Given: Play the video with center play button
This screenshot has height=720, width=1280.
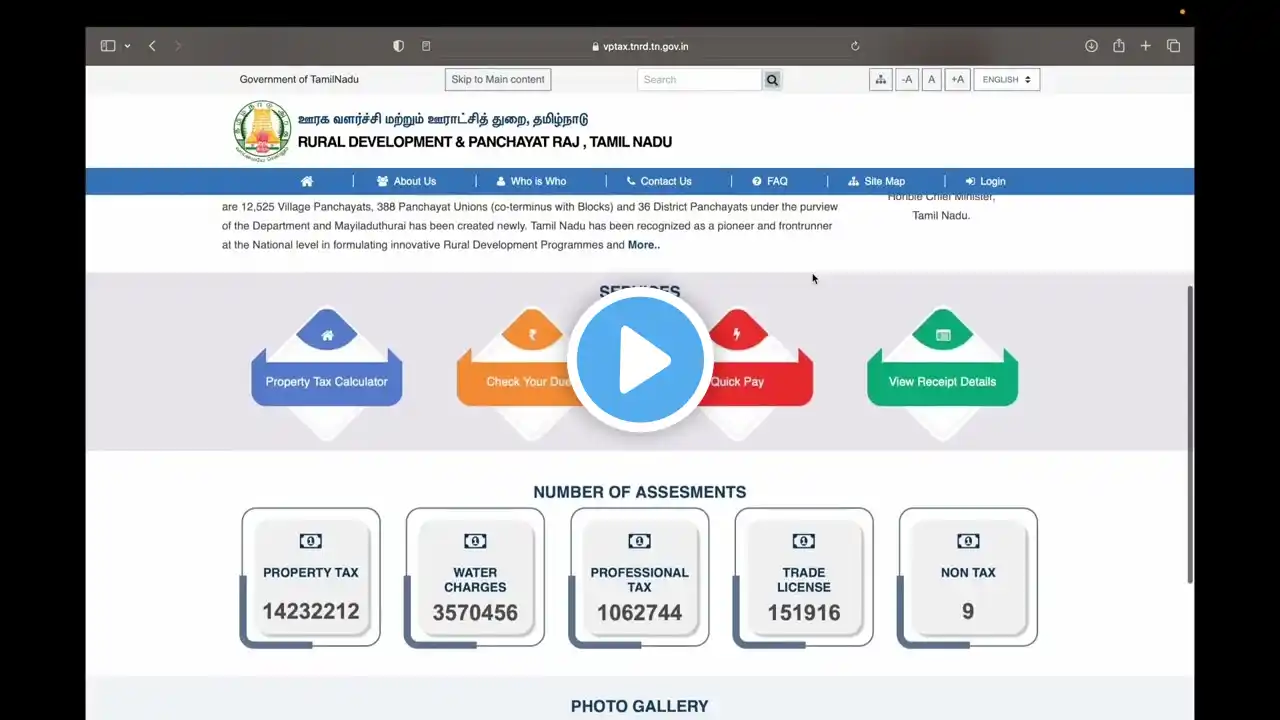Looking at the screenshot, I should click(x=640, y=360).
